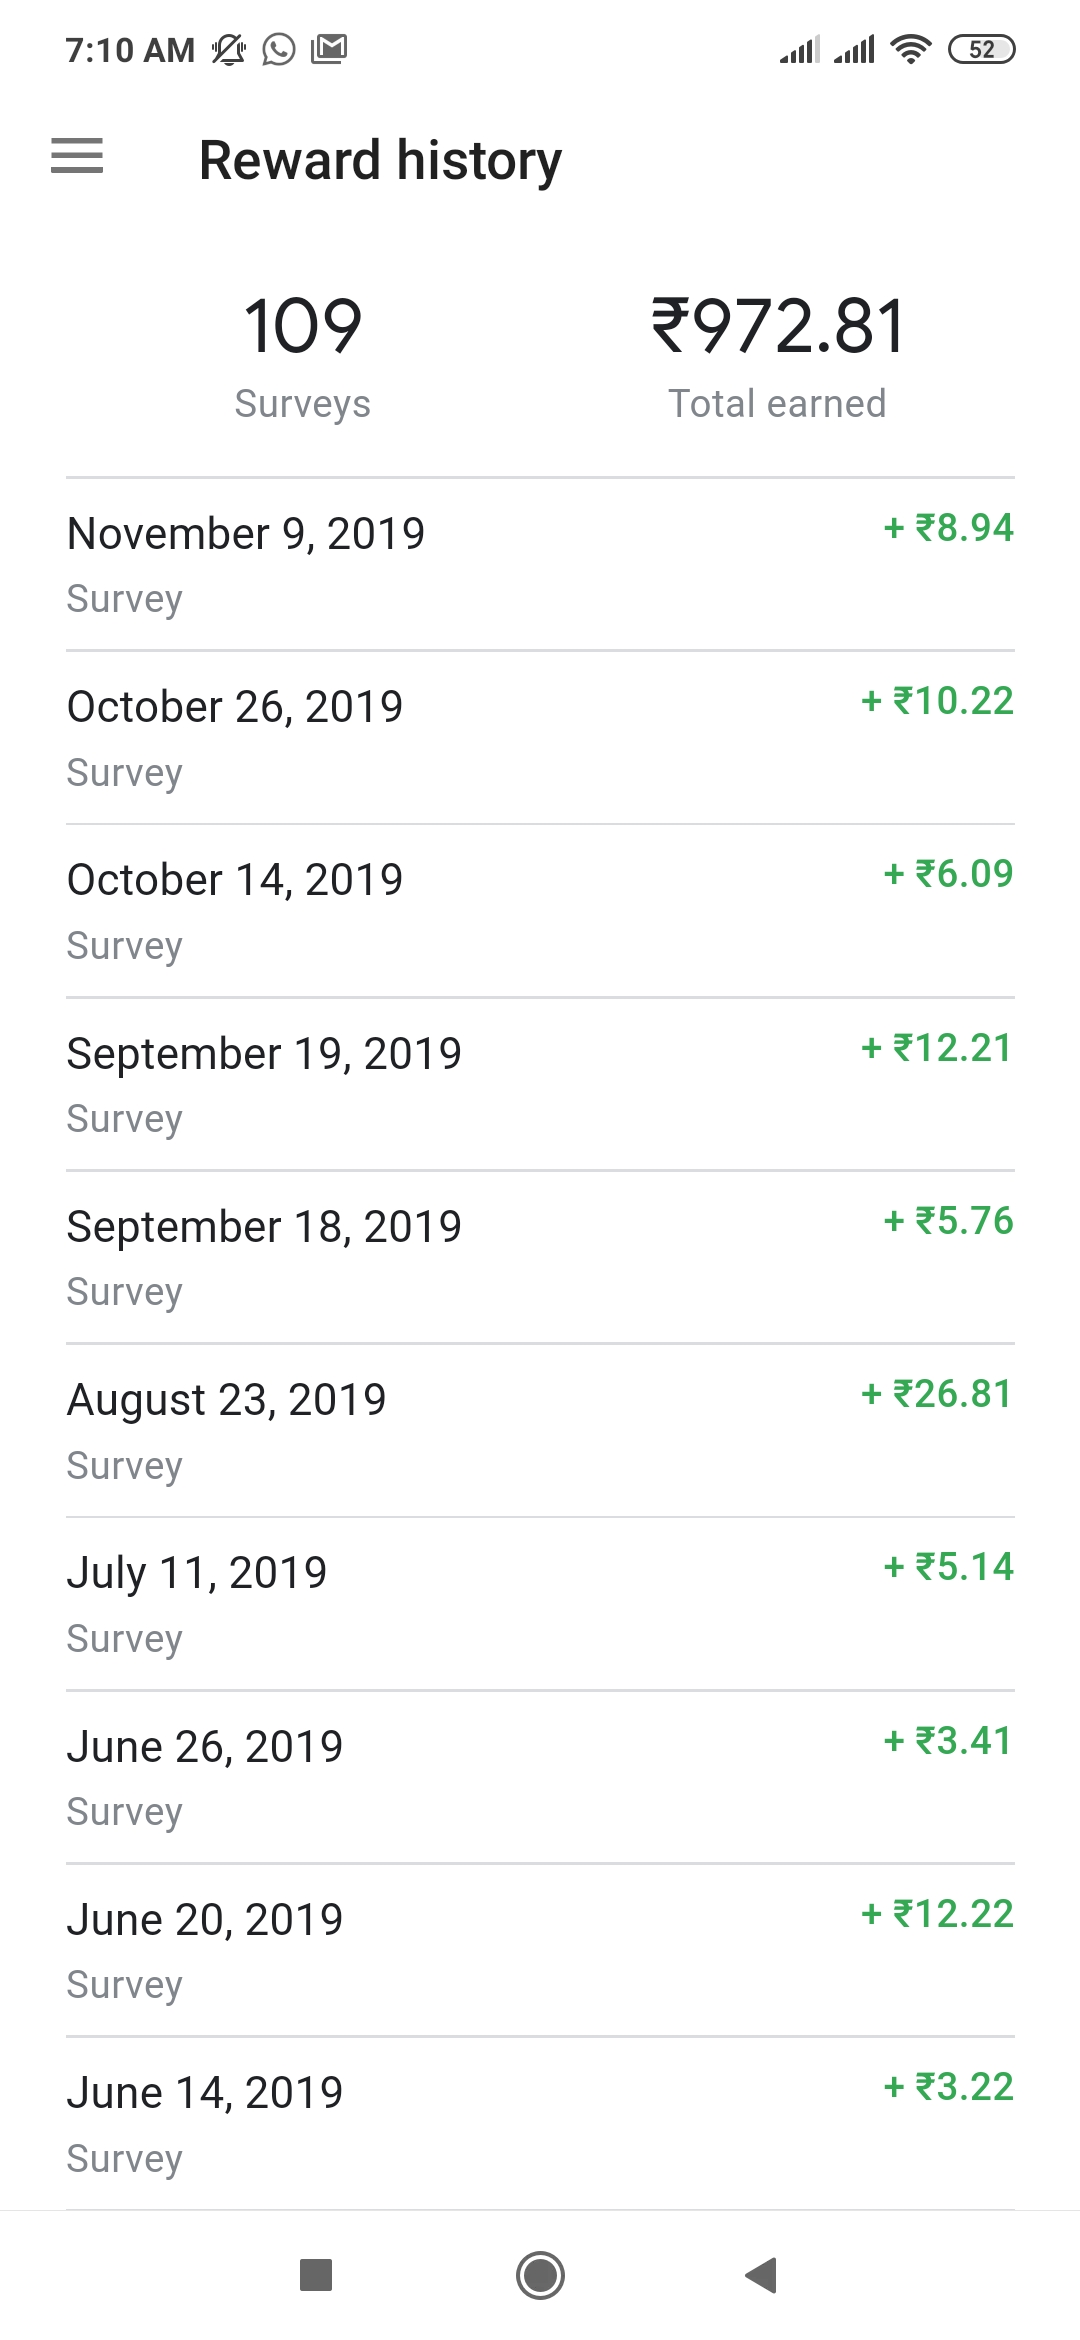
Task: Tap the muted bell status icon
Action: (x=229, y=49)
